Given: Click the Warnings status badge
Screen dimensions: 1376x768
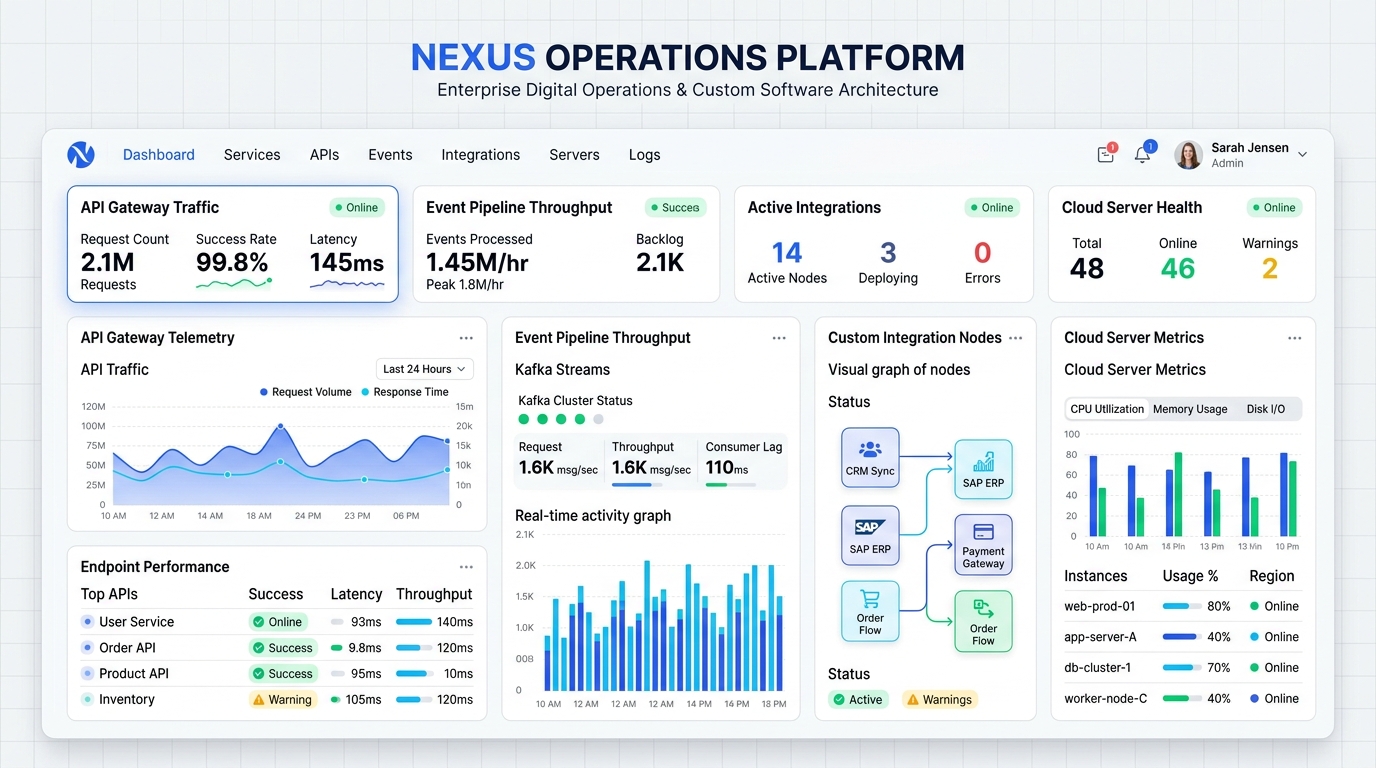Looking at the screenshot, I should point(939,700).
